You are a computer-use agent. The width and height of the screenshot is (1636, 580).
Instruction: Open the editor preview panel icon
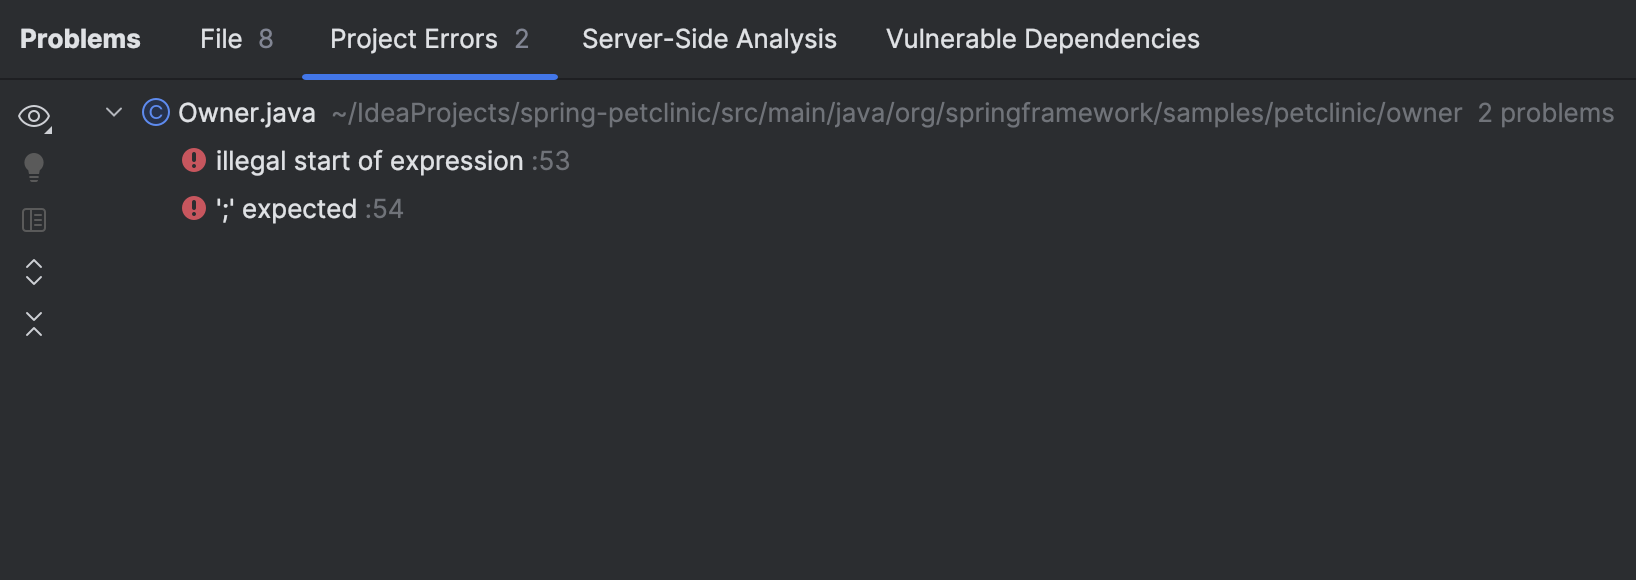click(x=33, y=219)
